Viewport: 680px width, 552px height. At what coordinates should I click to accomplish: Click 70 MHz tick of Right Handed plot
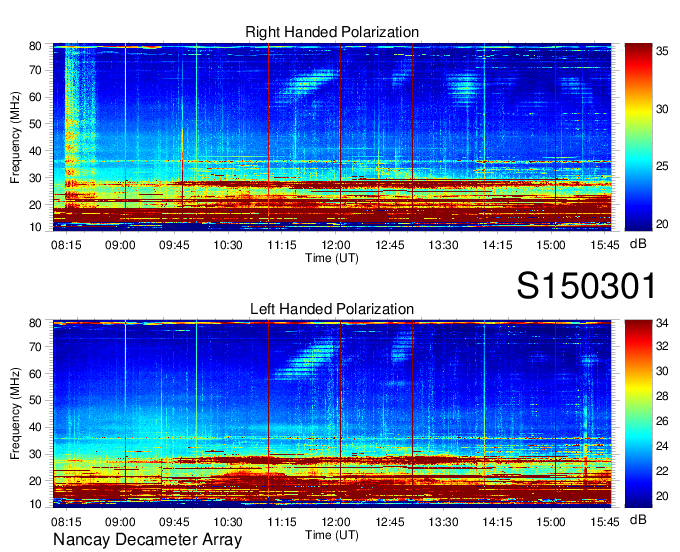click(x=36, y=70)
